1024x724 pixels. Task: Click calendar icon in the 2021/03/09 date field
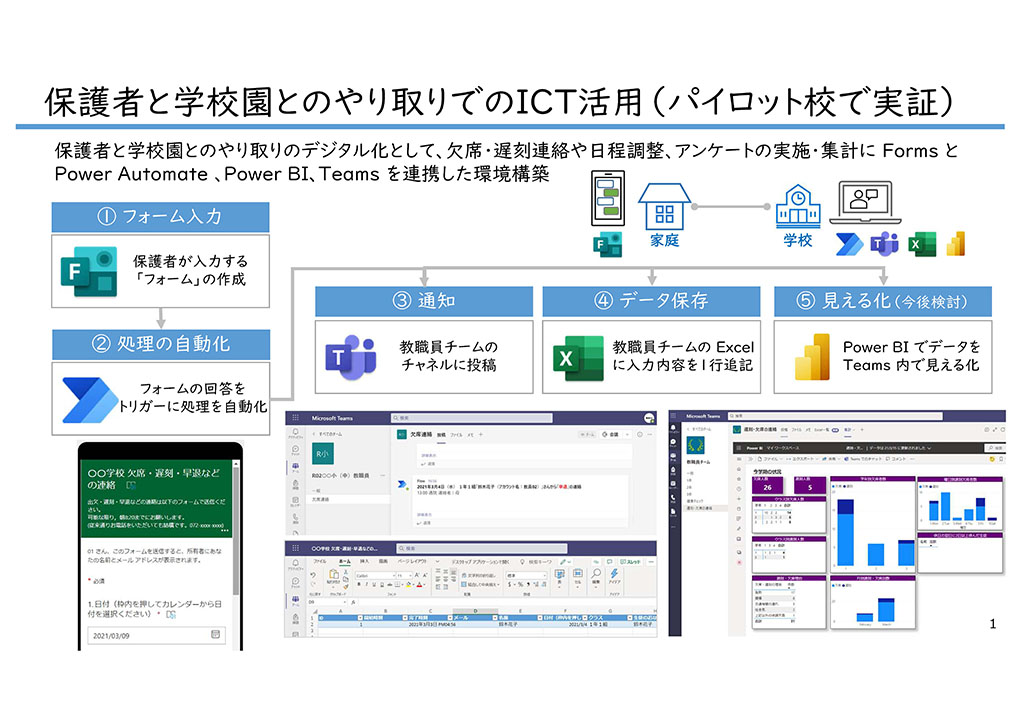pos(216,635)
